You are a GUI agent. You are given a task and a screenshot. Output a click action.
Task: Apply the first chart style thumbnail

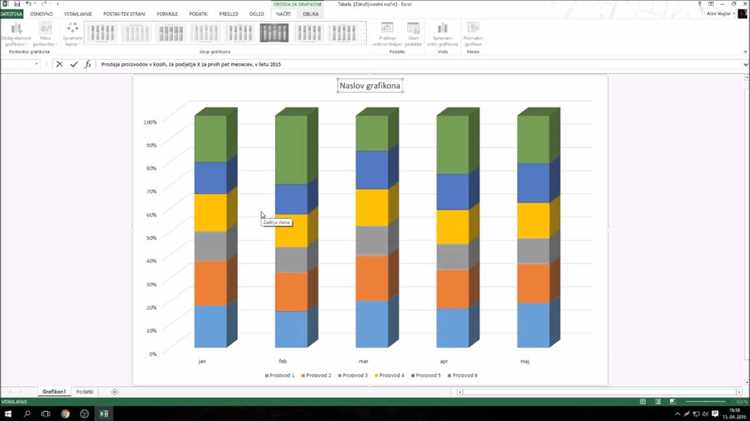(102, 33)
